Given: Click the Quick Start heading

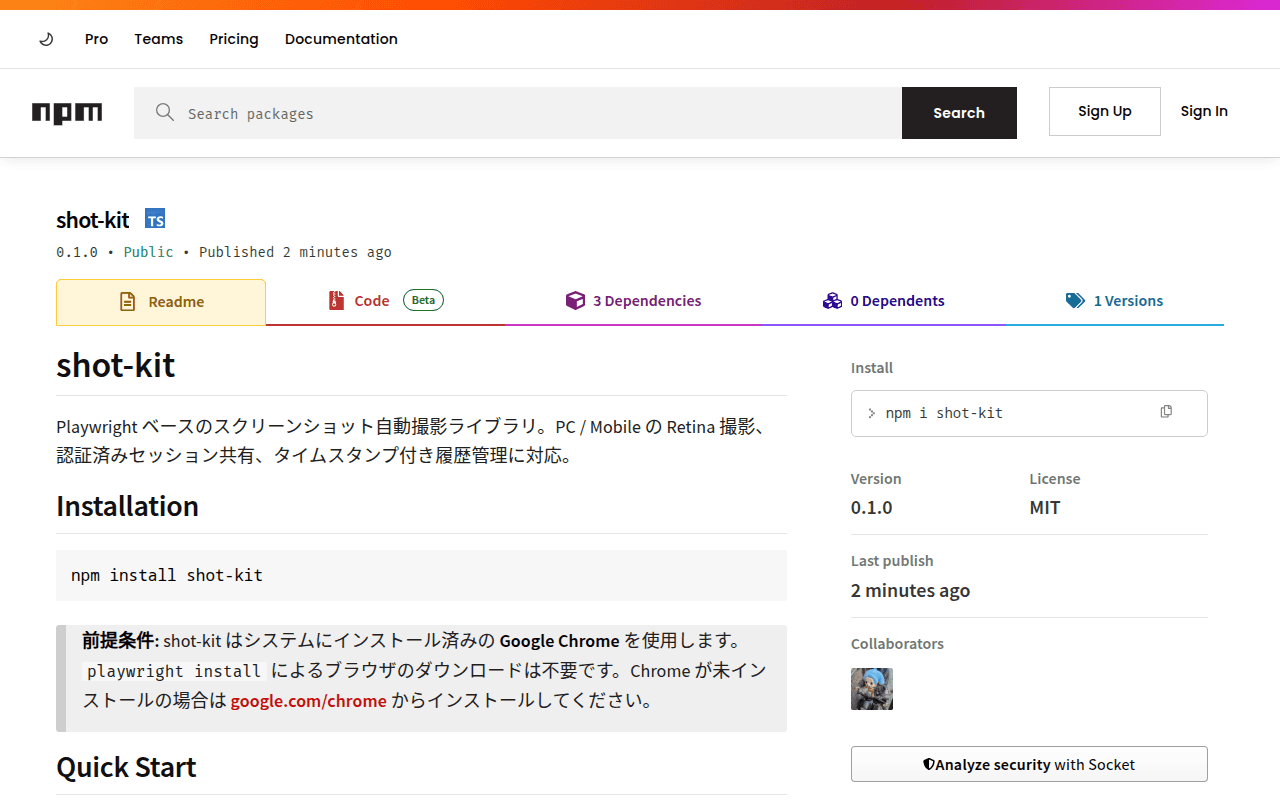Looking at the screenshot, I should [126, 767].
